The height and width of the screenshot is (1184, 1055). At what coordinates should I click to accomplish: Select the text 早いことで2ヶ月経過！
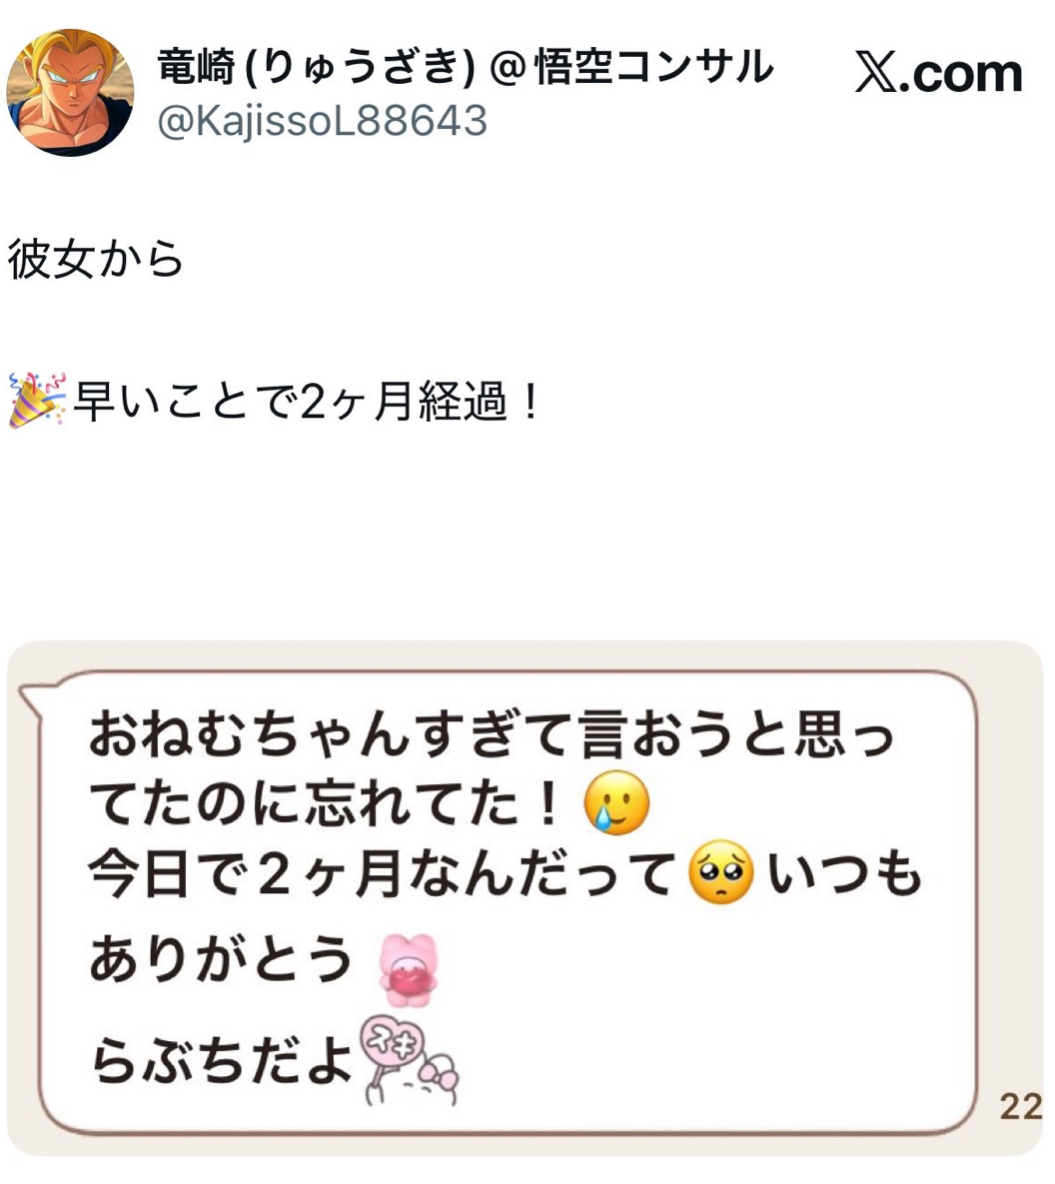308,401
